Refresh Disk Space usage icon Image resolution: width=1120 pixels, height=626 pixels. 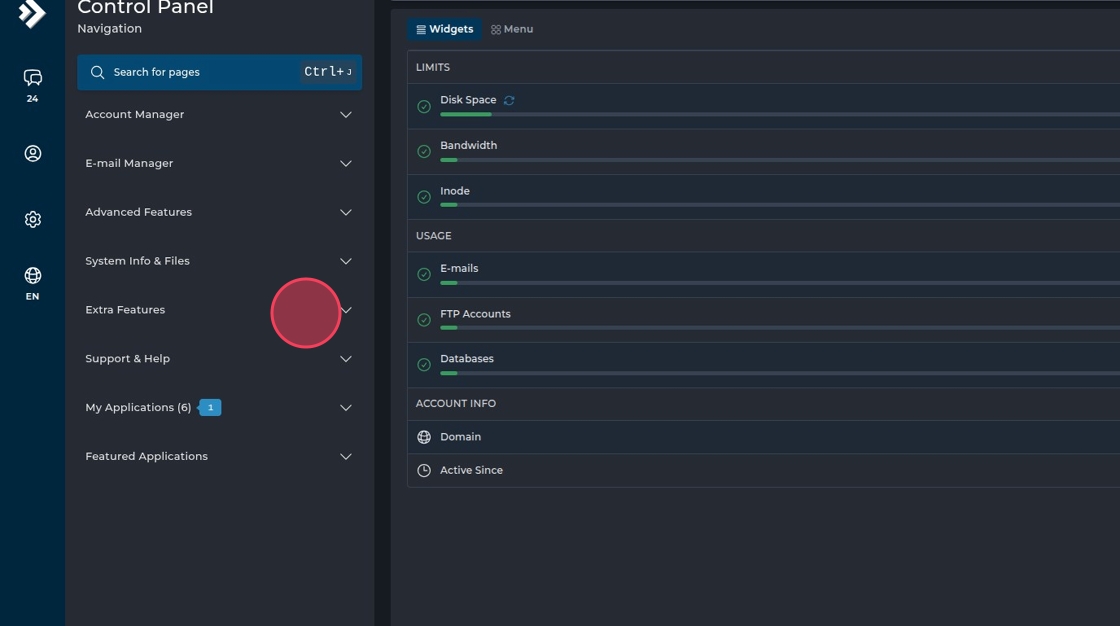pos(509,100)
